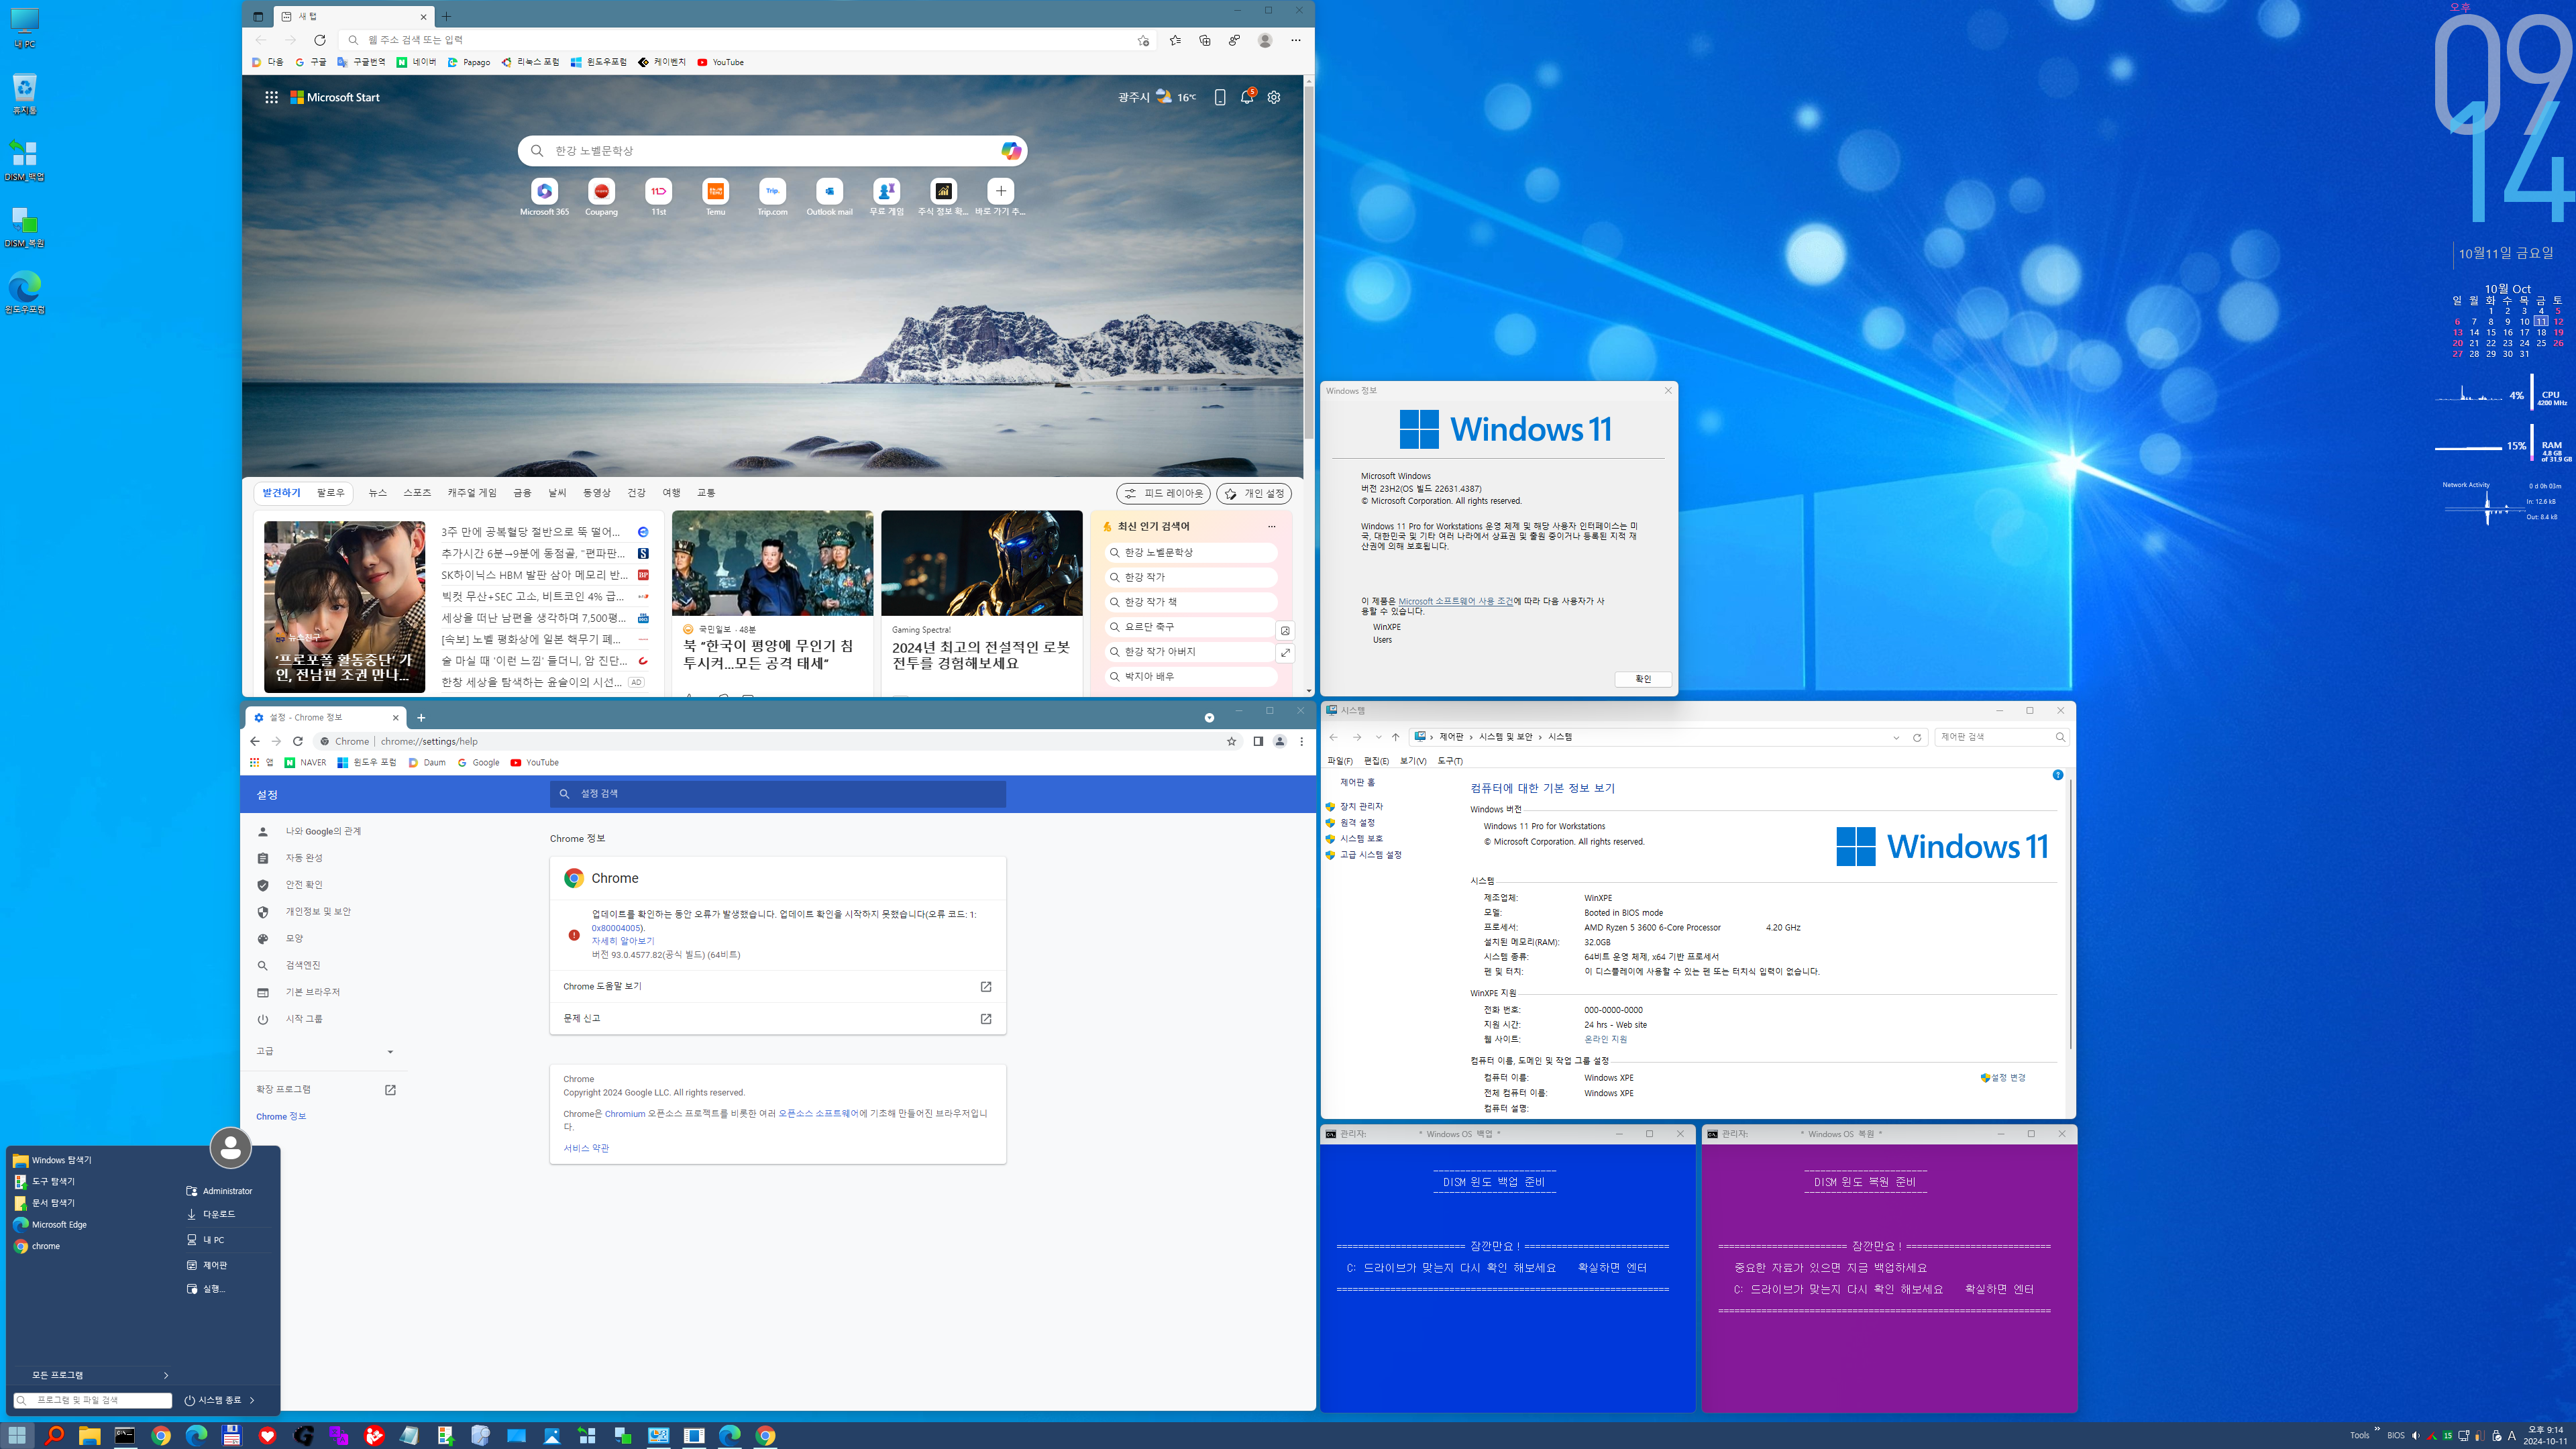The height and width of the screenshot is (1449, 2576).
Task: Open File Explorer from taskbar
Action: (x=89, y=1435)
